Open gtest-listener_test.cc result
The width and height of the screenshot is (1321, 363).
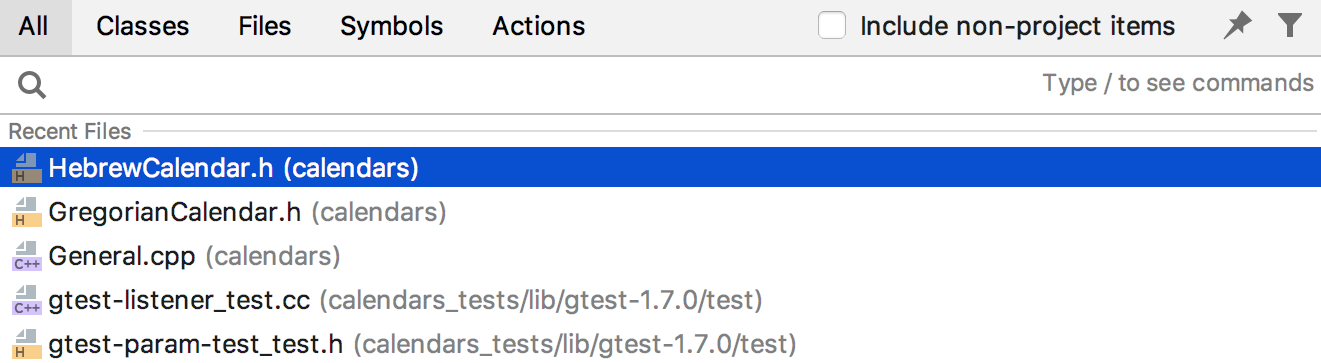click(x=660, y=299)
